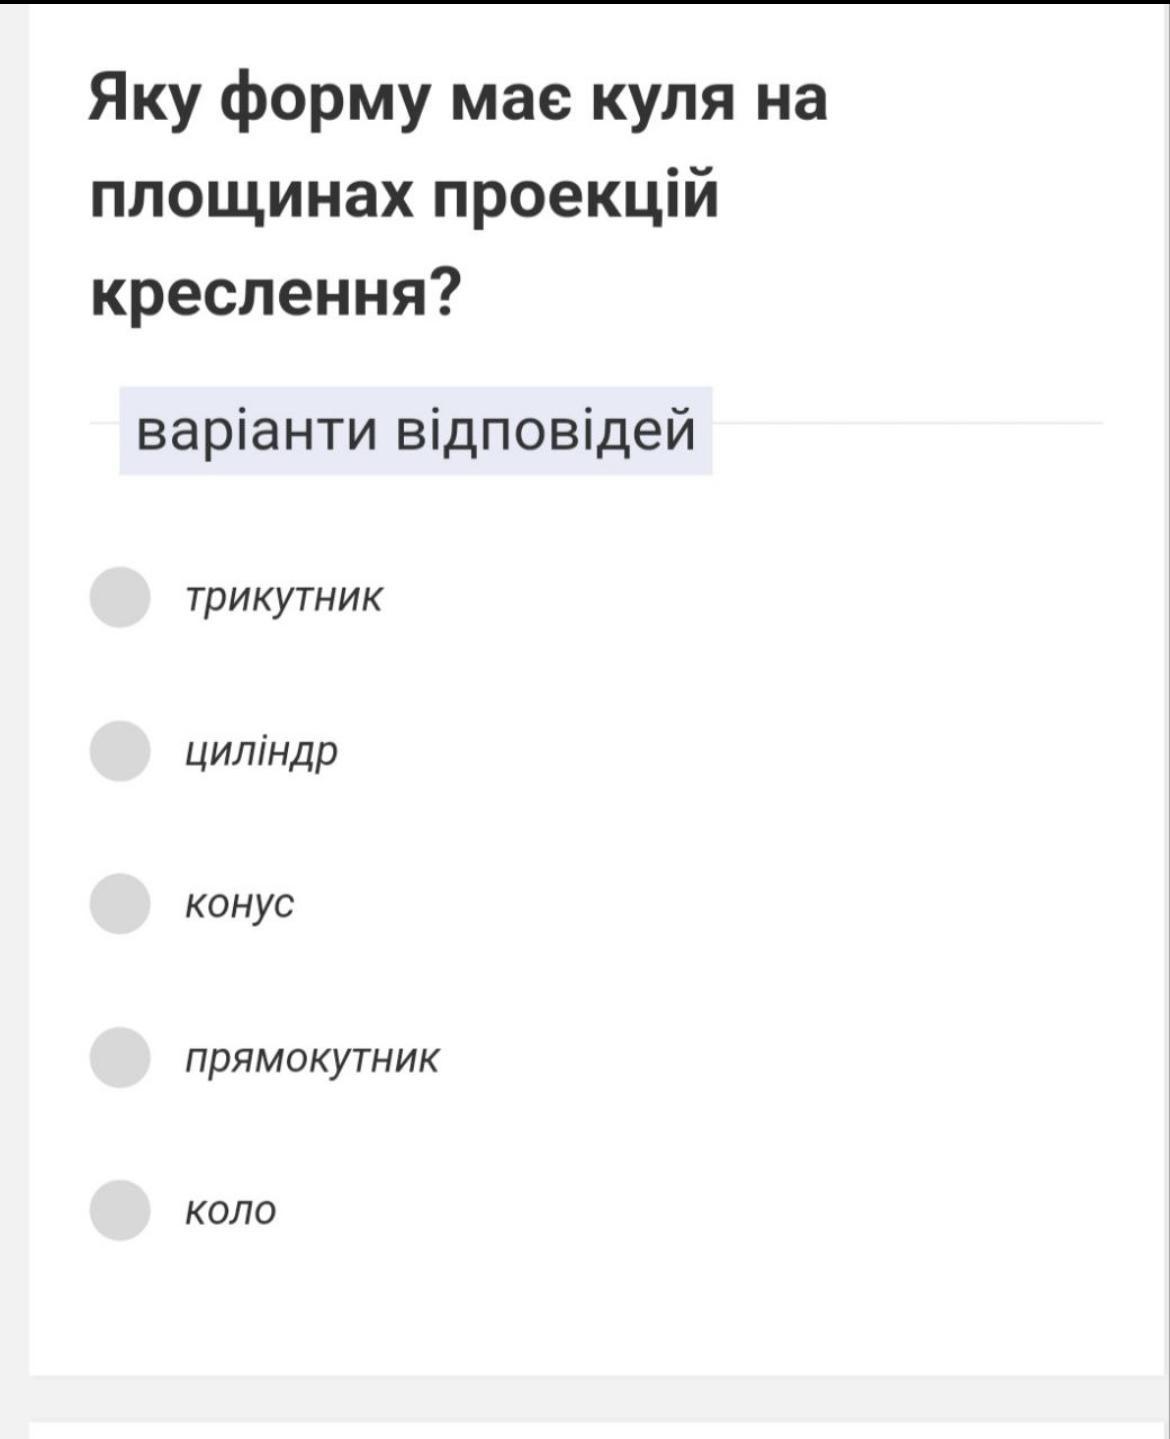Click the question line "Яку форму має куля на"

tap(458, 101)
